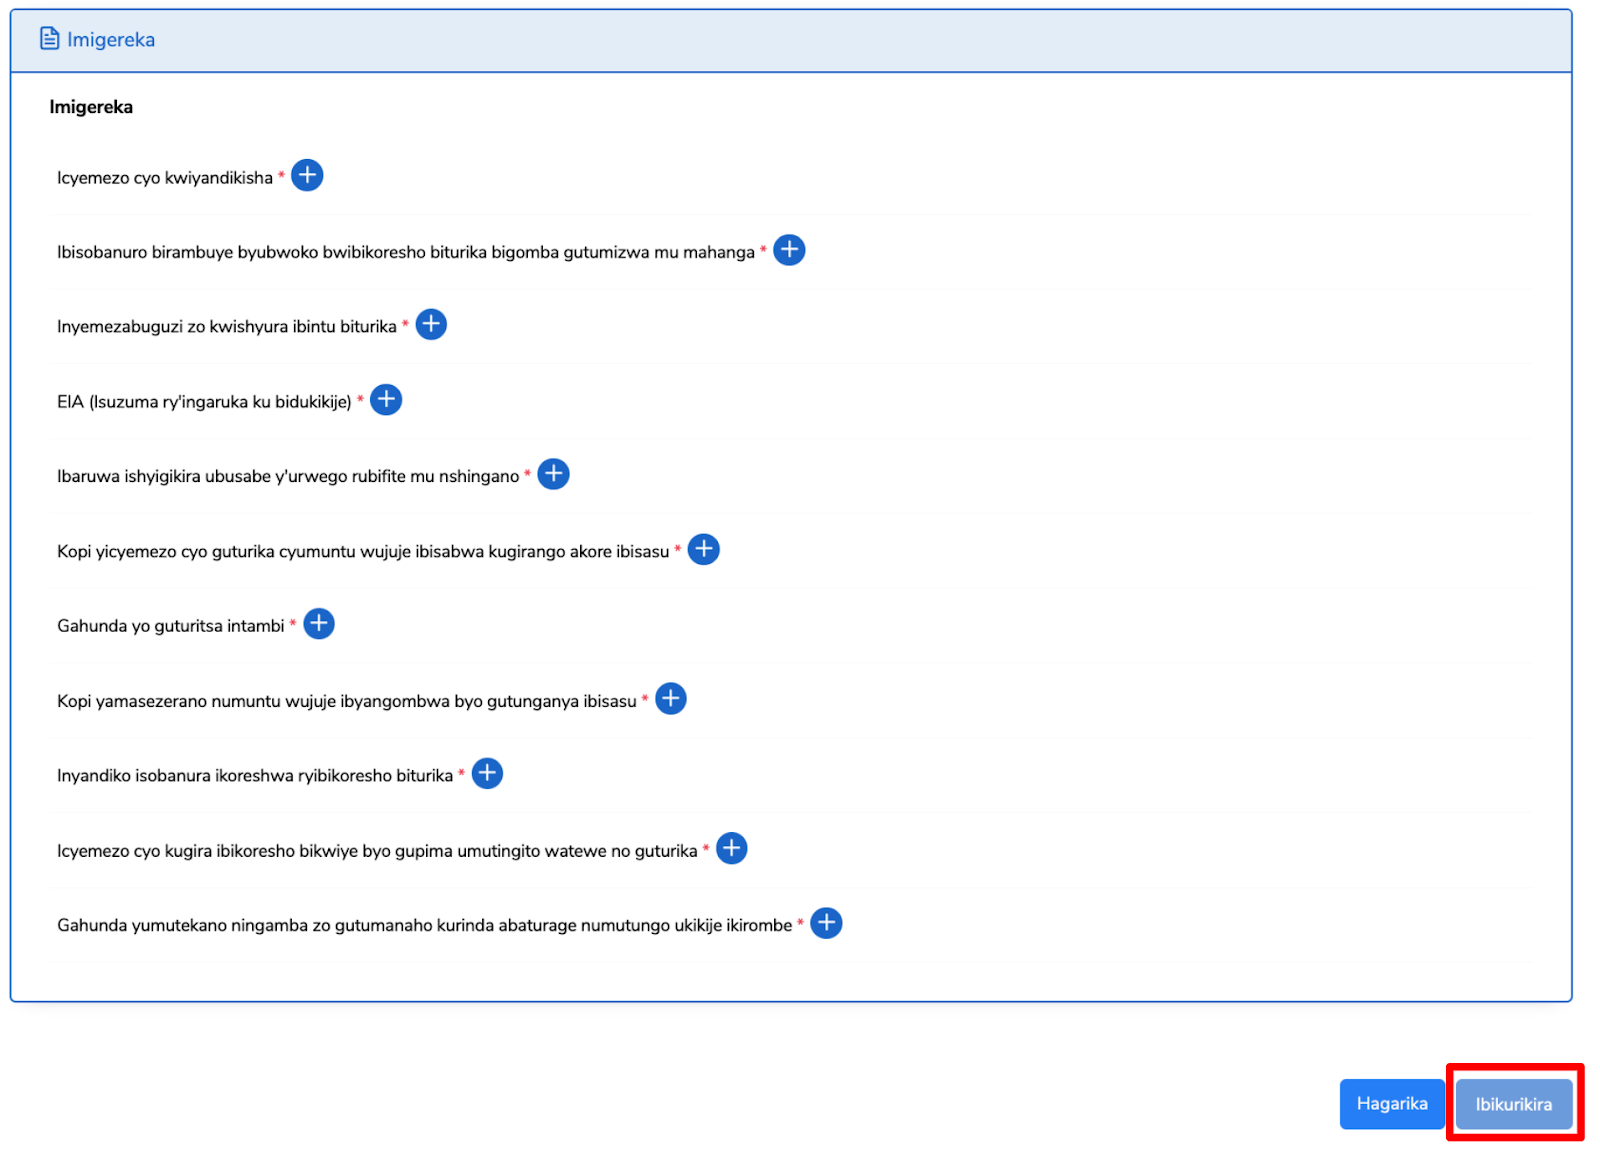Click label Gahunda yumutekano ningamba zo gutumanaho
Screen dimensions: 1600x1165
coord(425,925)
